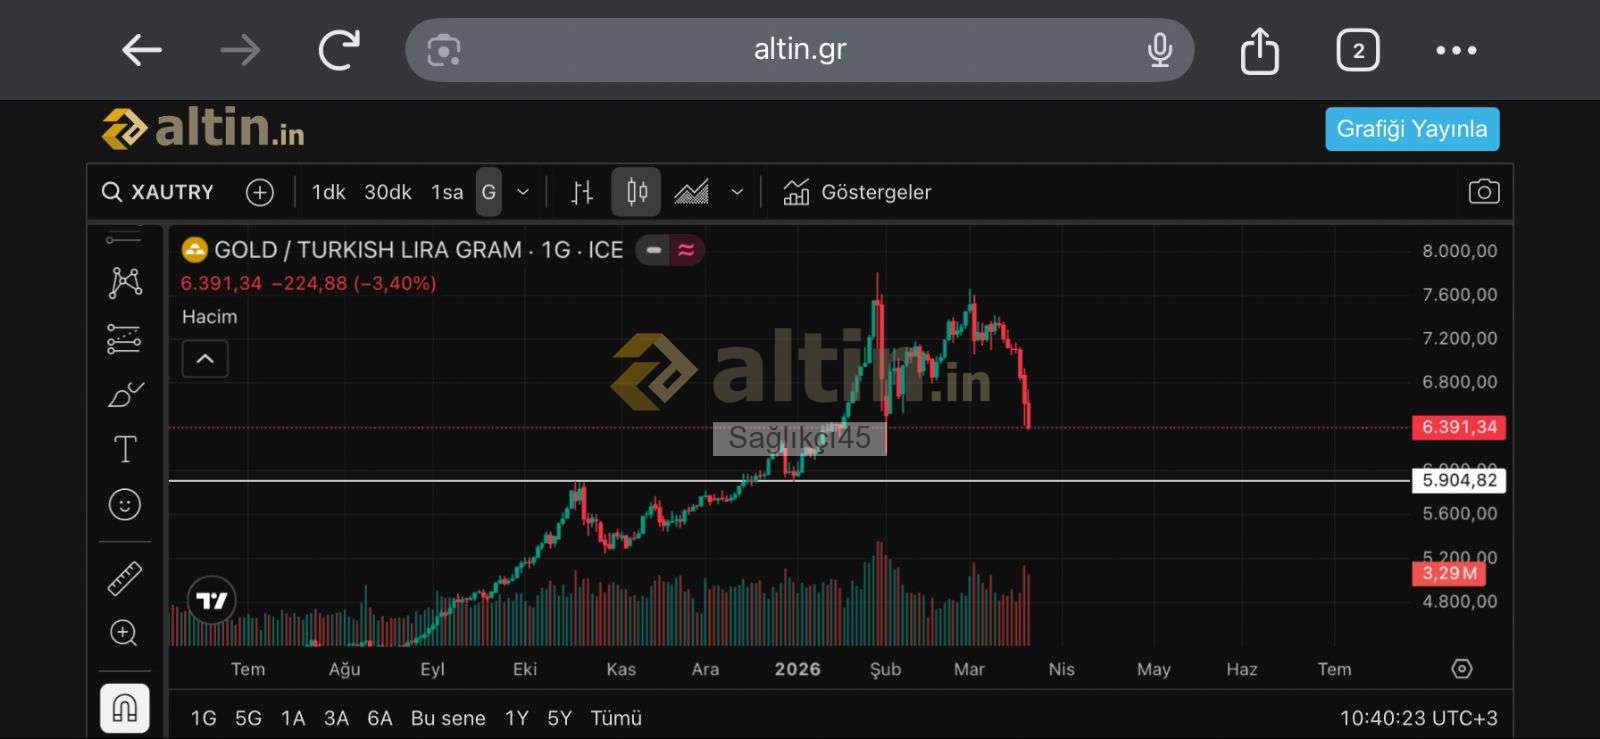Expand the time interval dropdown chevron

point(523,192)
